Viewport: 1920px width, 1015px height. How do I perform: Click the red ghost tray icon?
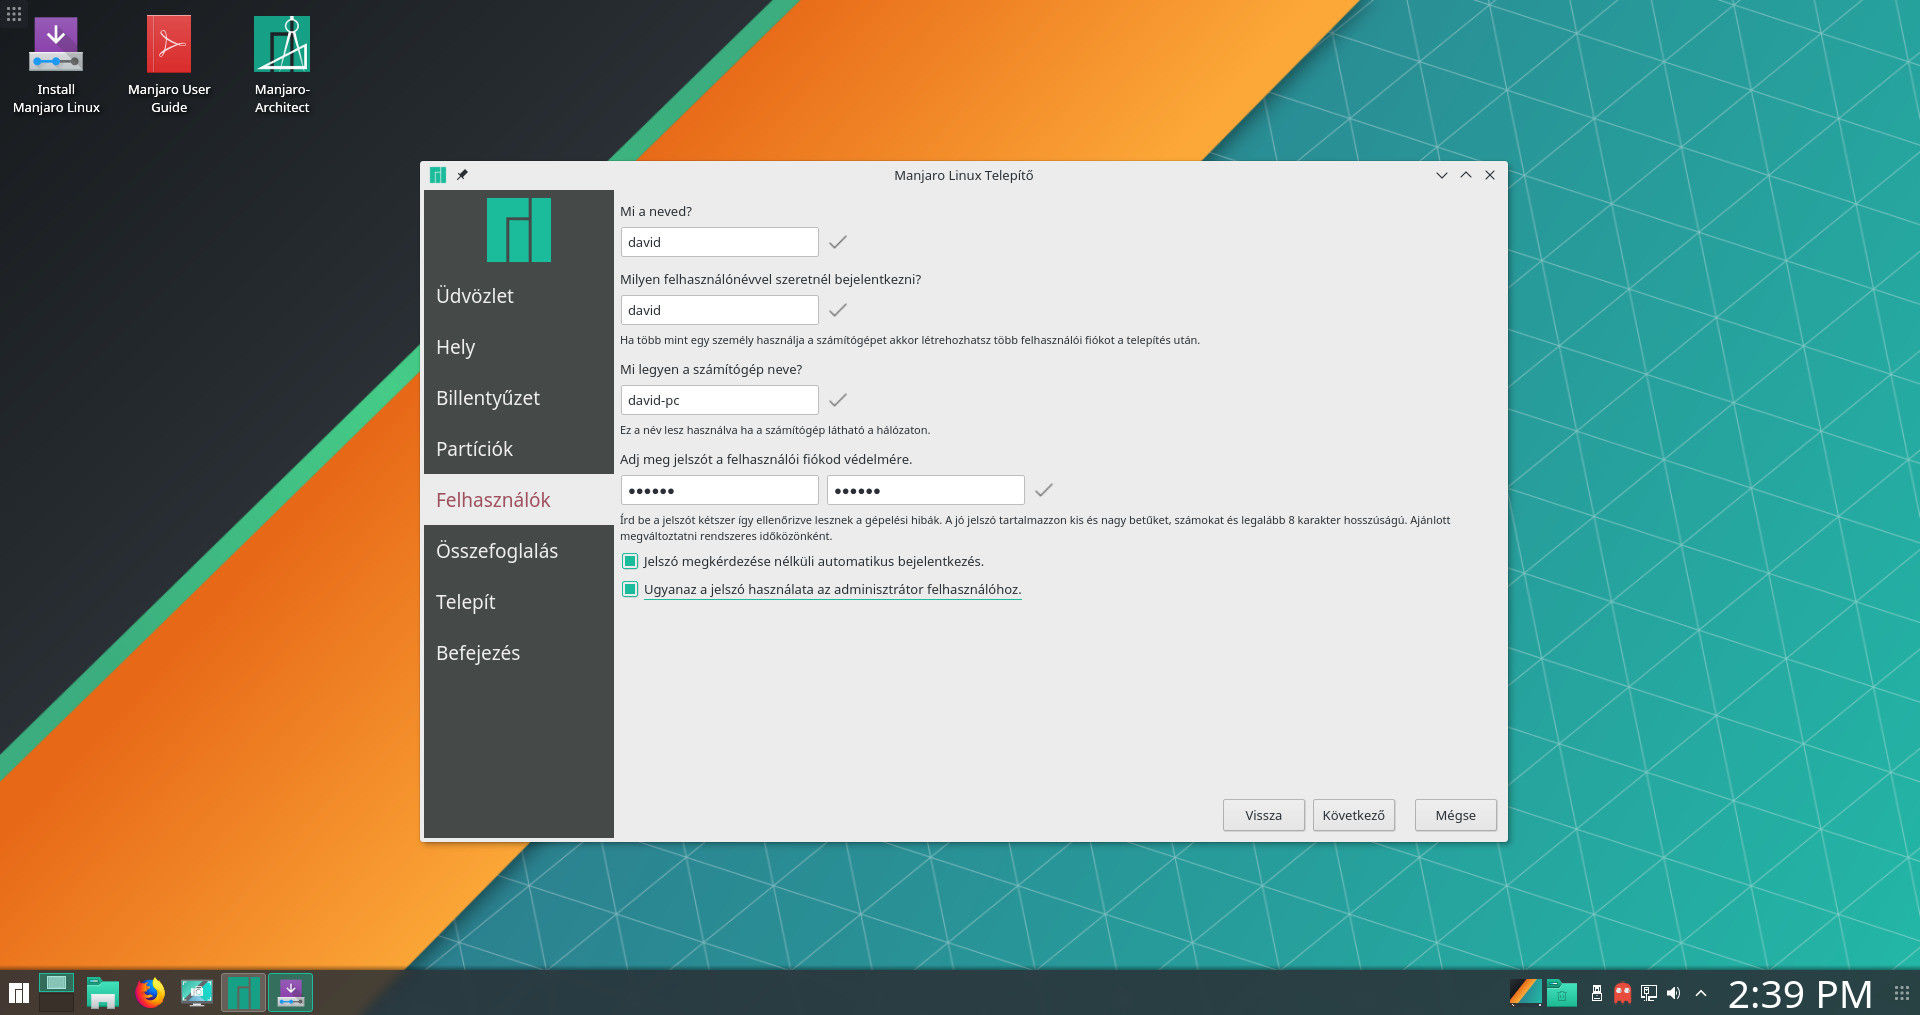tap(1623, 993)
